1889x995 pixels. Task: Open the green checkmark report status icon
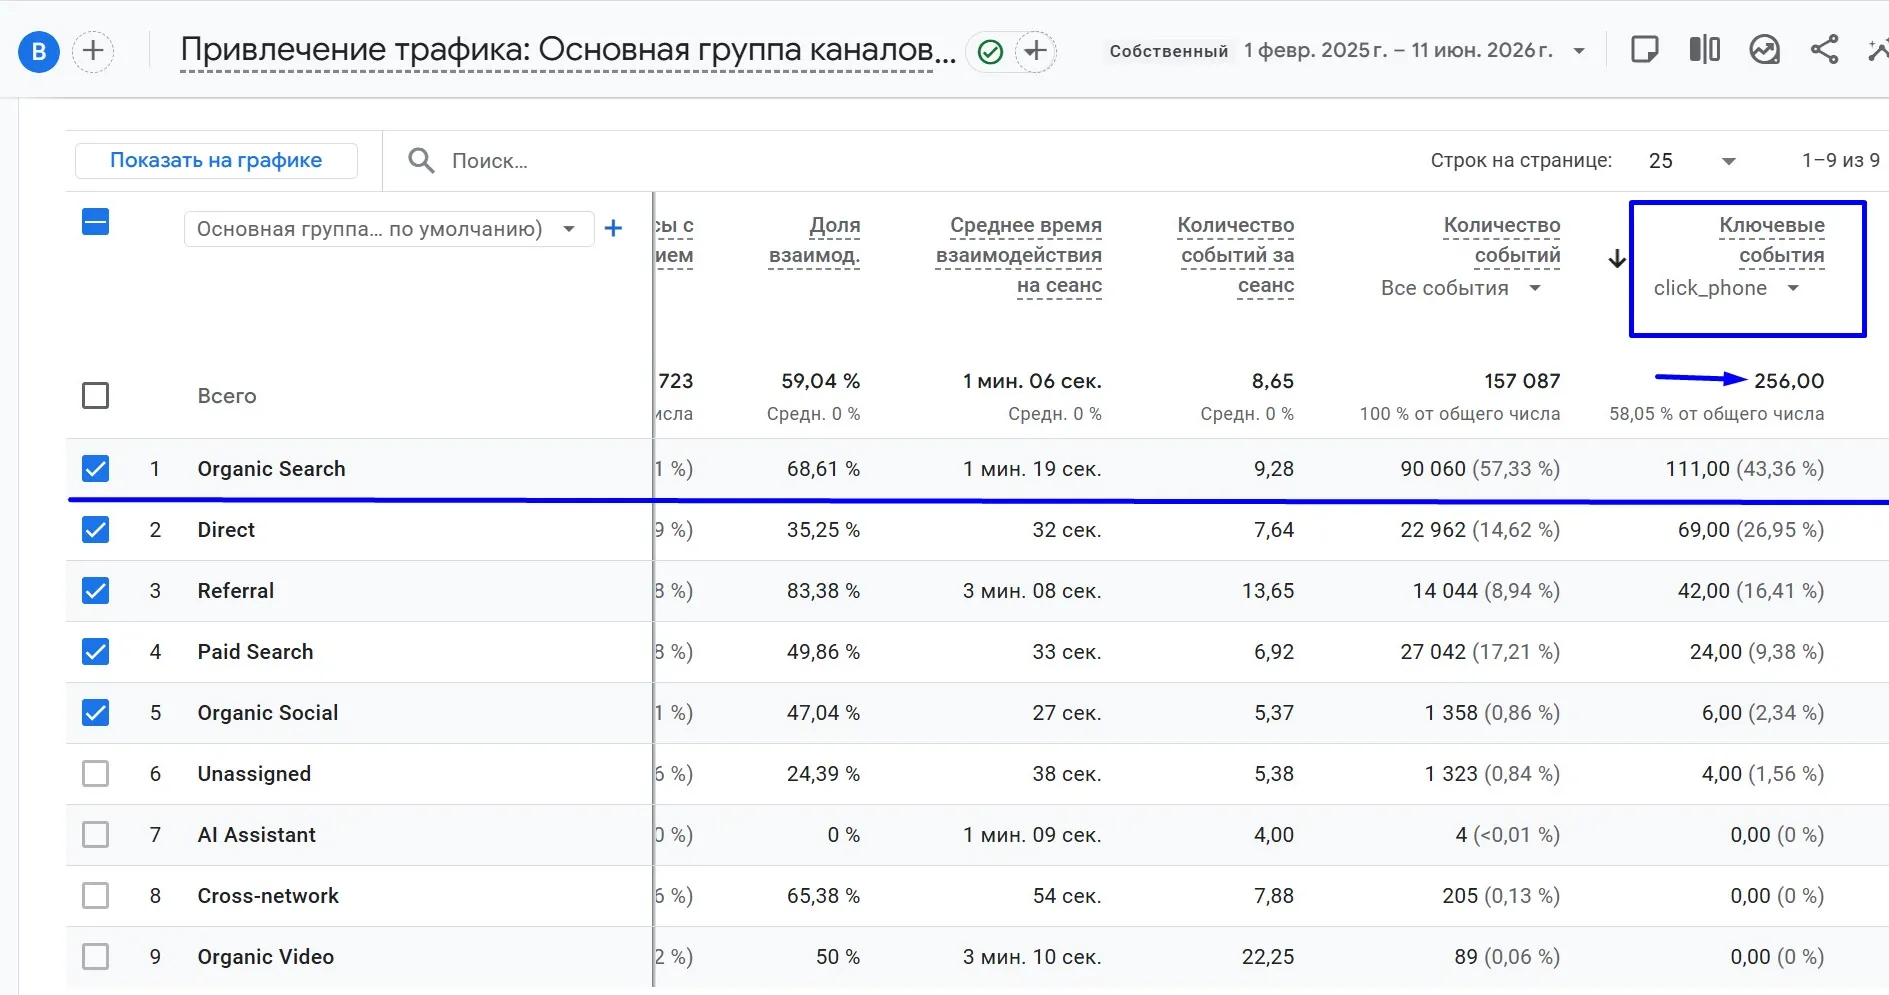990,52
